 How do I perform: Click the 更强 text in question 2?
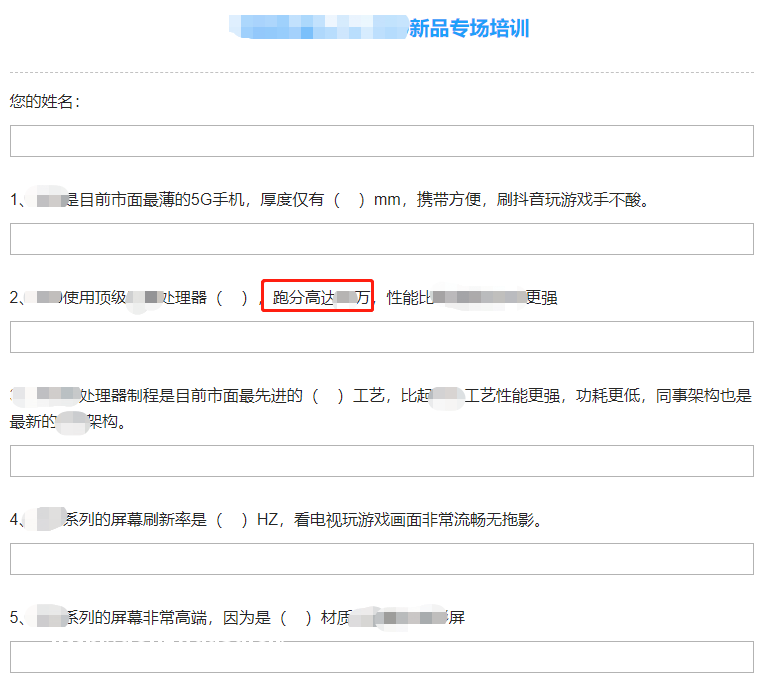coord(541,298)
